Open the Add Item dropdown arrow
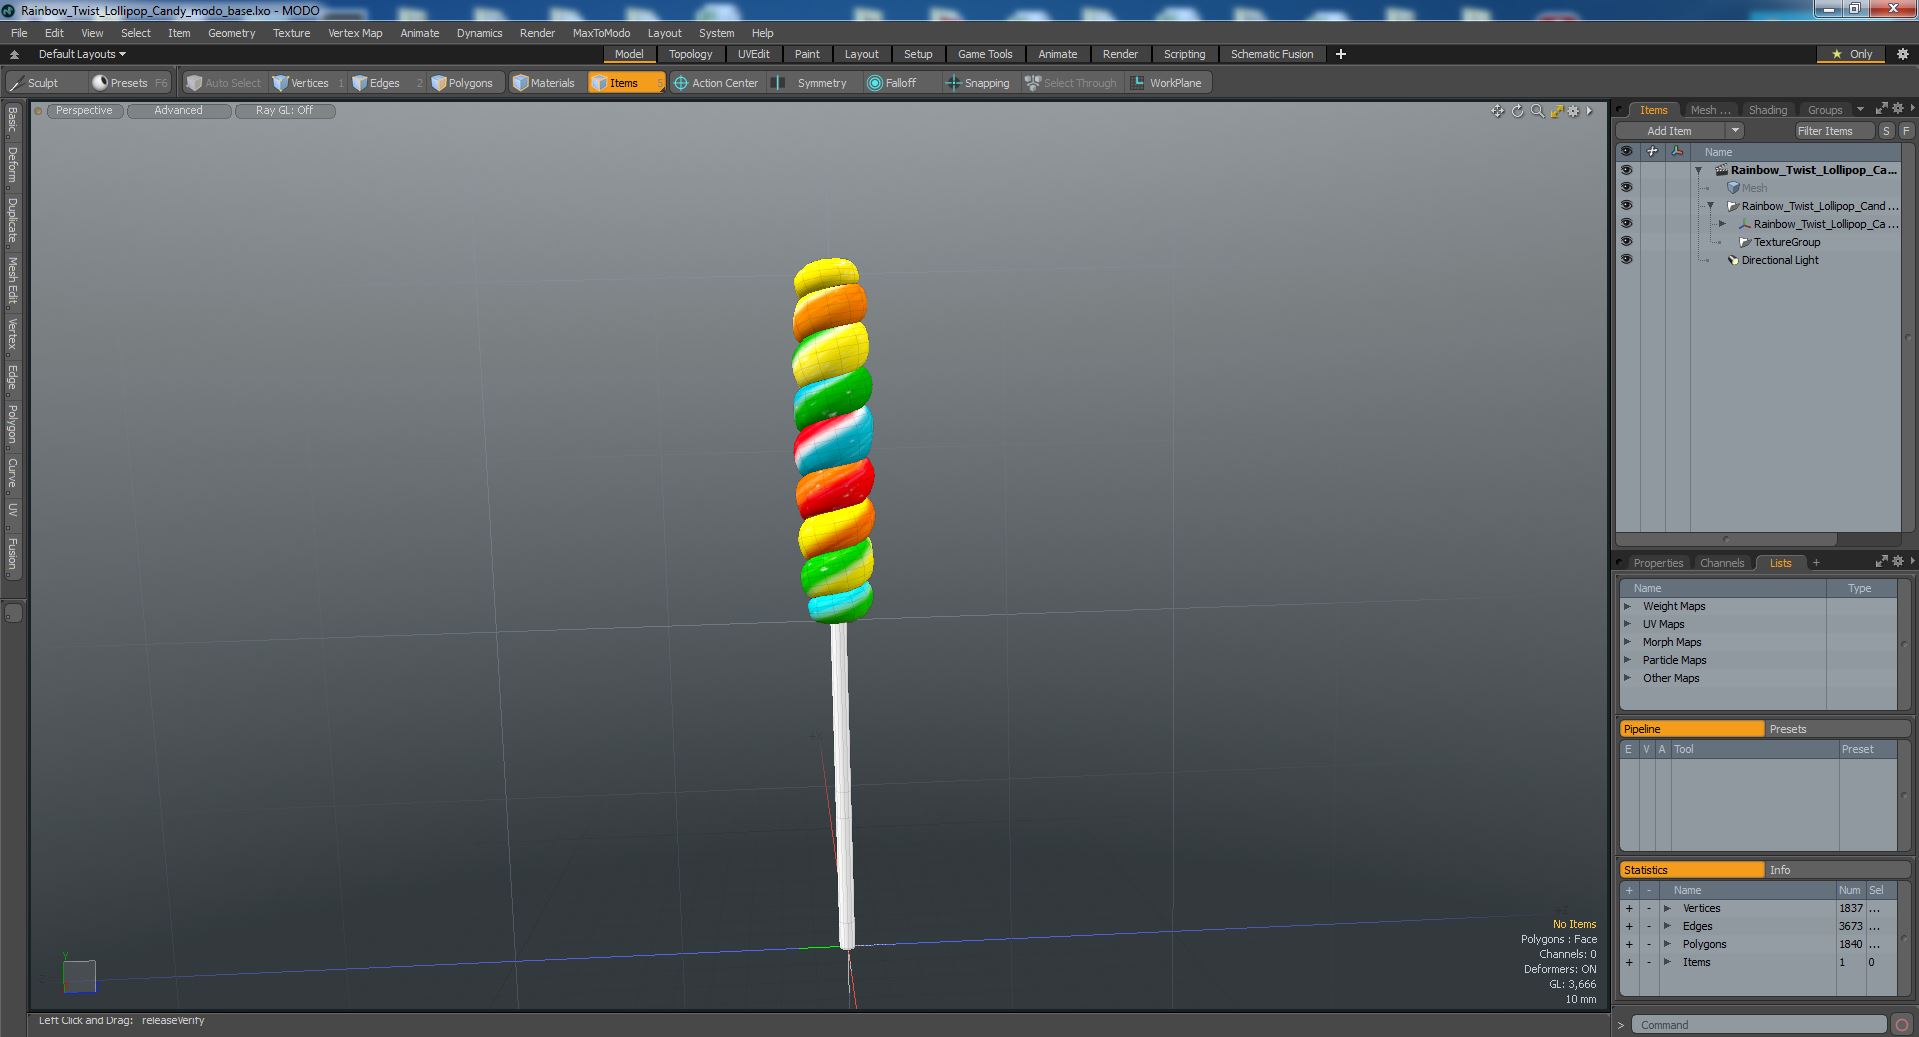Screen dimensions: 1919x1037 tap(1735, 131)
